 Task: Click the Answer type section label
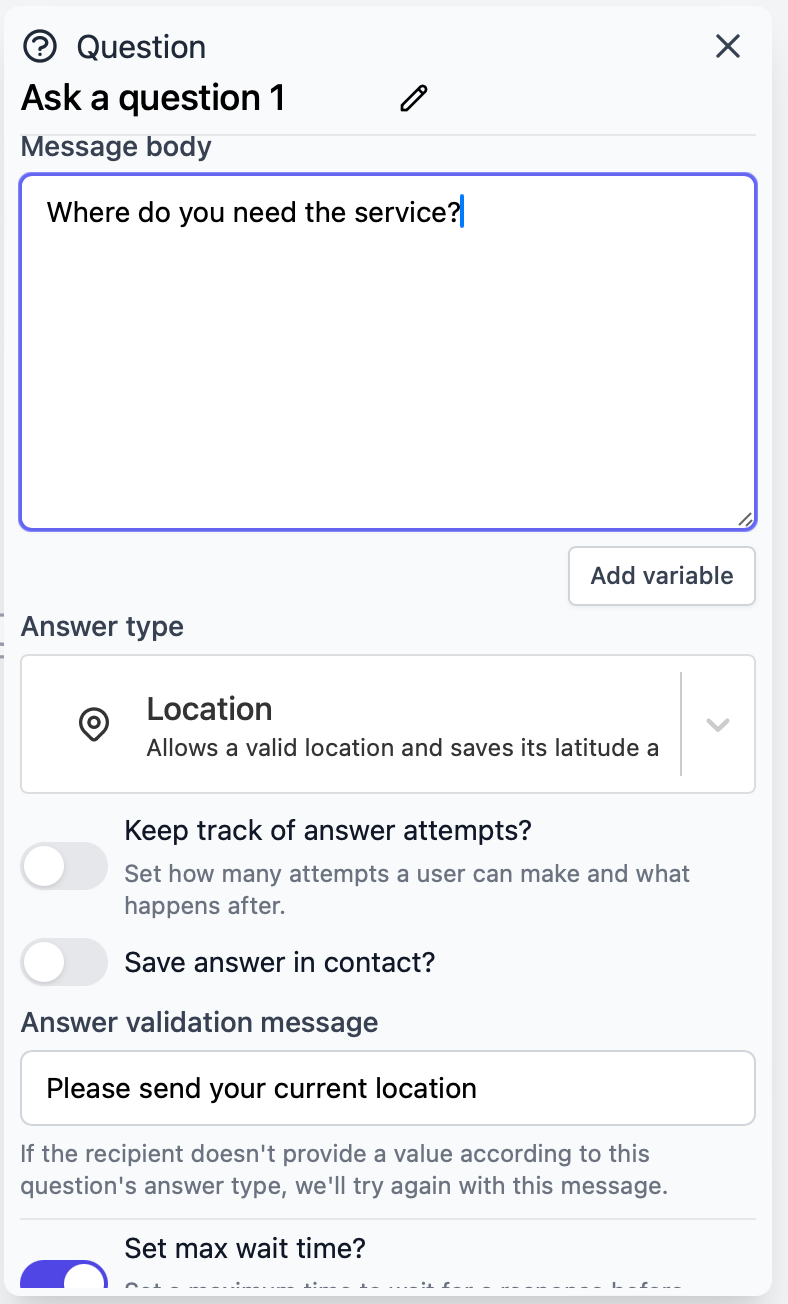pyautogui.click(x=101, y=626)
